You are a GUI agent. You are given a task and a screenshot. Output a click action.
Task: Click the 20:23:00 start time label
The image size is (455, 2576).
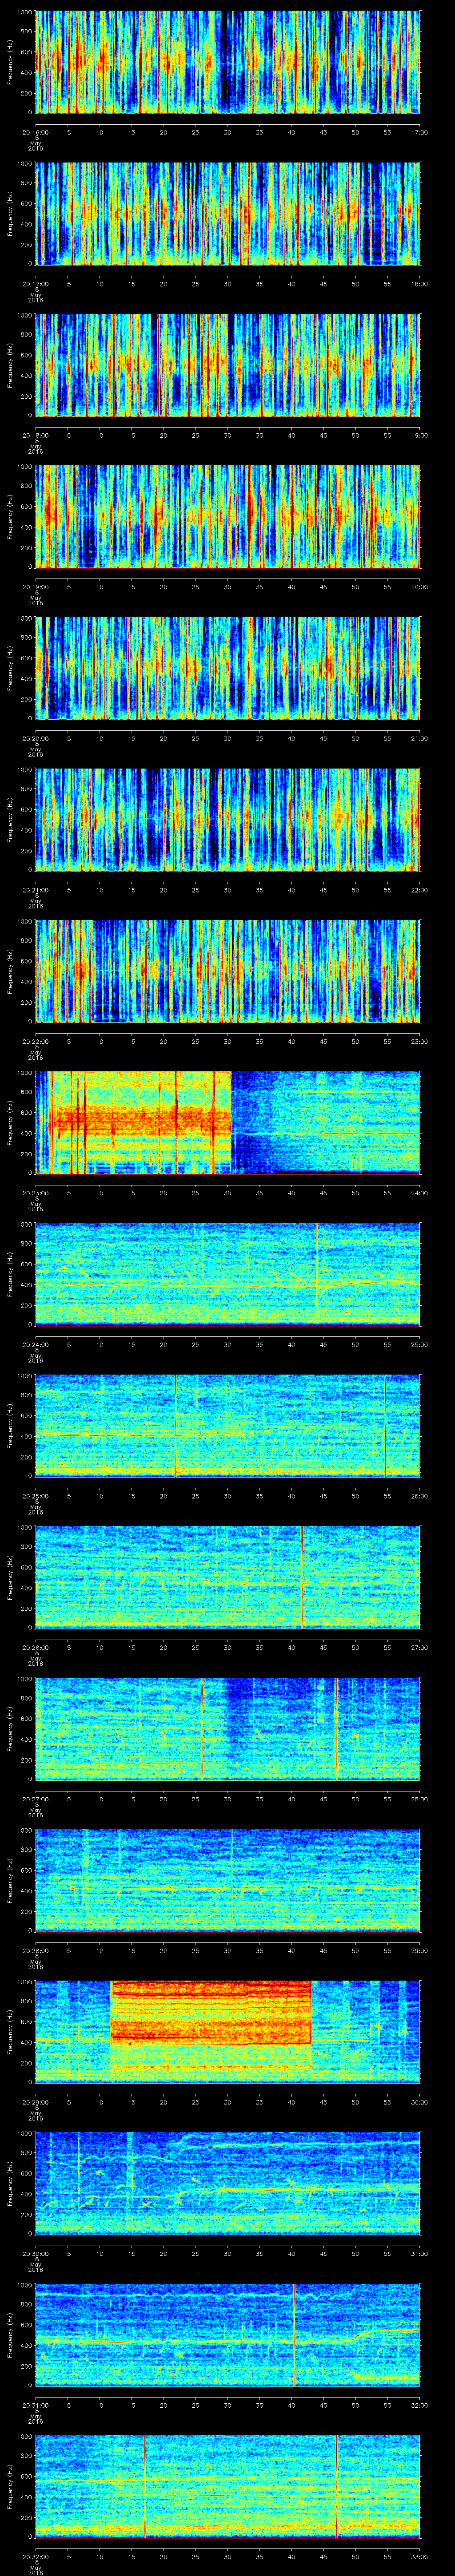click(36, 1193)
